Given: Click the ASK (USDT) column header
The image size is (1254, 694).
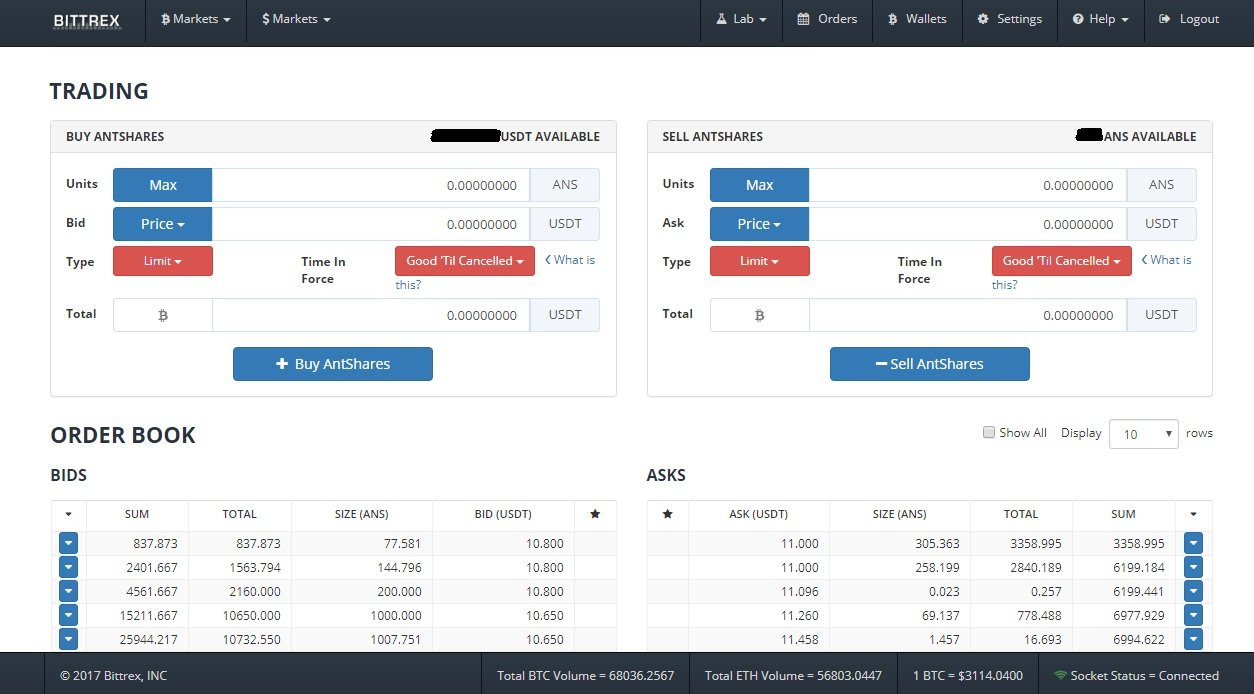Looking at the screenshot, I should [x=759, y=514].
